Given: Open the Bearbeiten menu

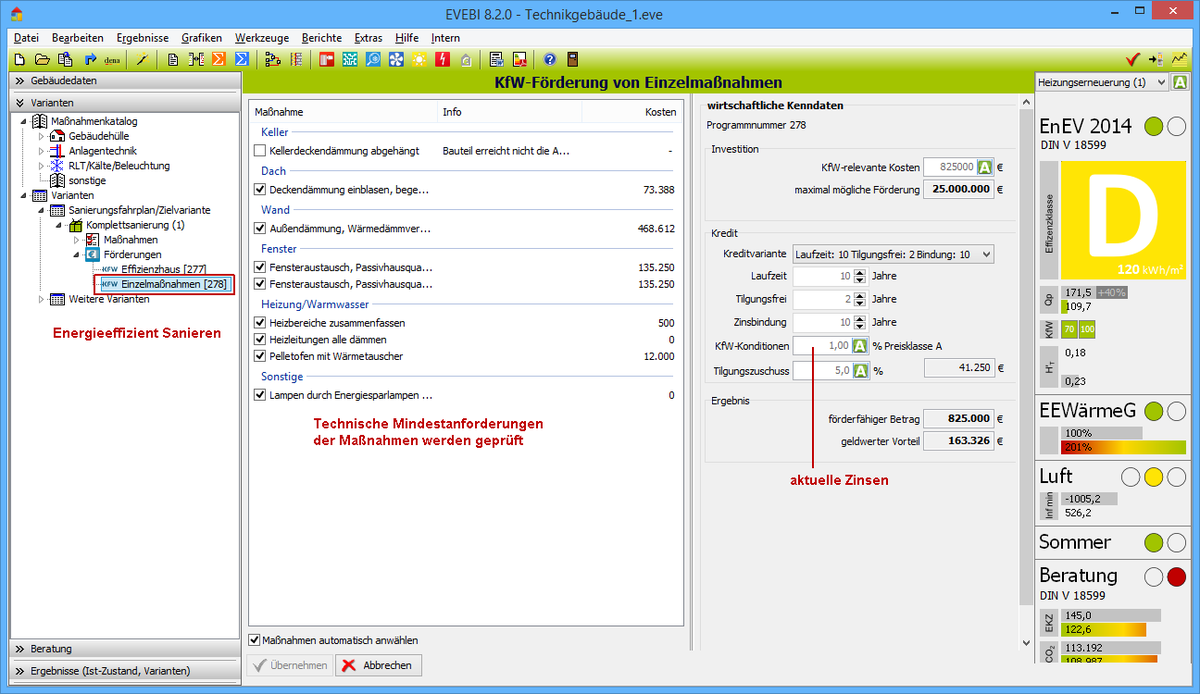Looking at the screenshot, I should click(77, 37).
